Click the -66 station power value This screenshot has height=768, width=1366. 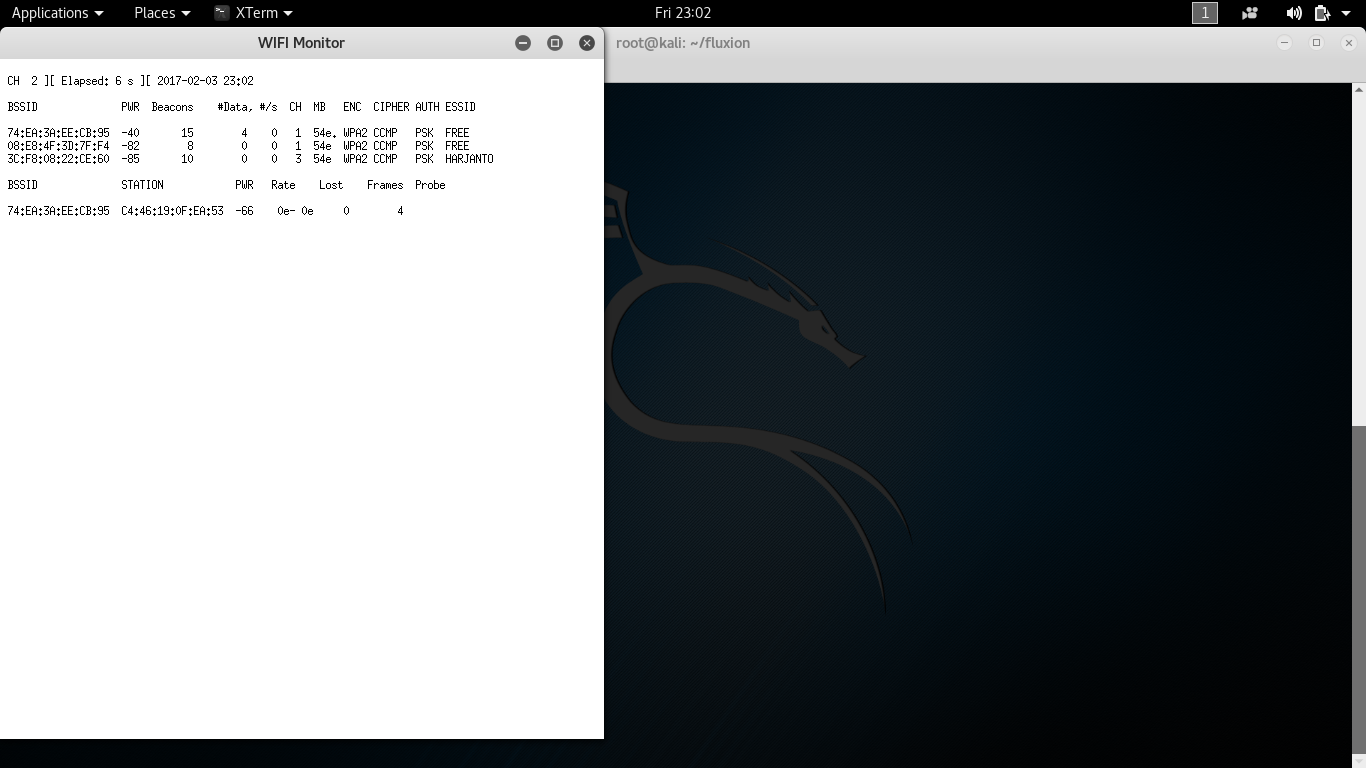coord(244,211)
